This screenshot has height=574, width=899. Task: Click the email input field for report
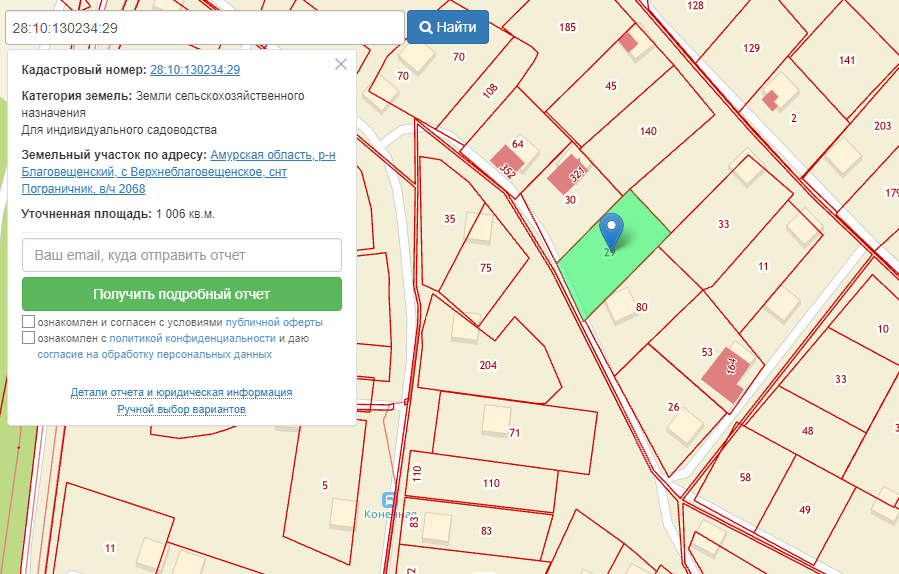click(182, 255)
